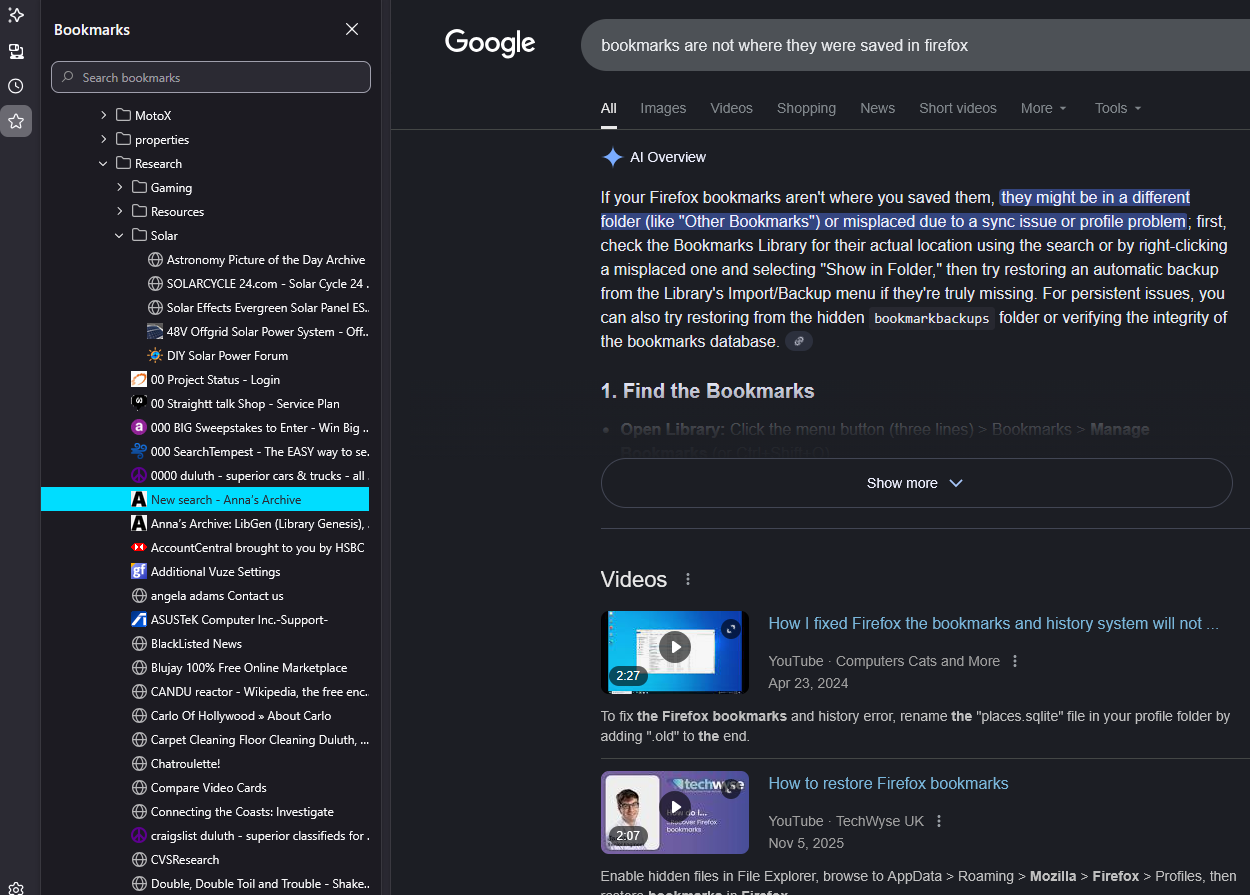Click Show more in AI Overview
This screenshot has height=895, width=1250.
[915, 483]
